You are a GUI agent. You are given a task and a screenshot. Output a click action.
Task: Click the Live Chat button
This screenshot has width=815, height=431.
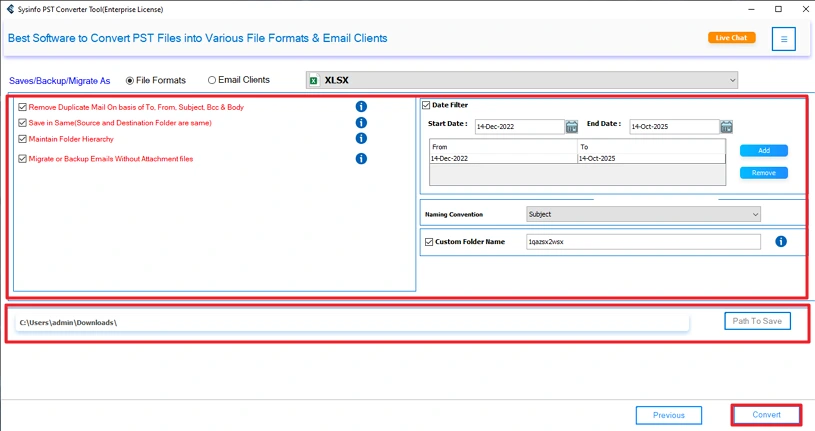click(x=731, y=38)
